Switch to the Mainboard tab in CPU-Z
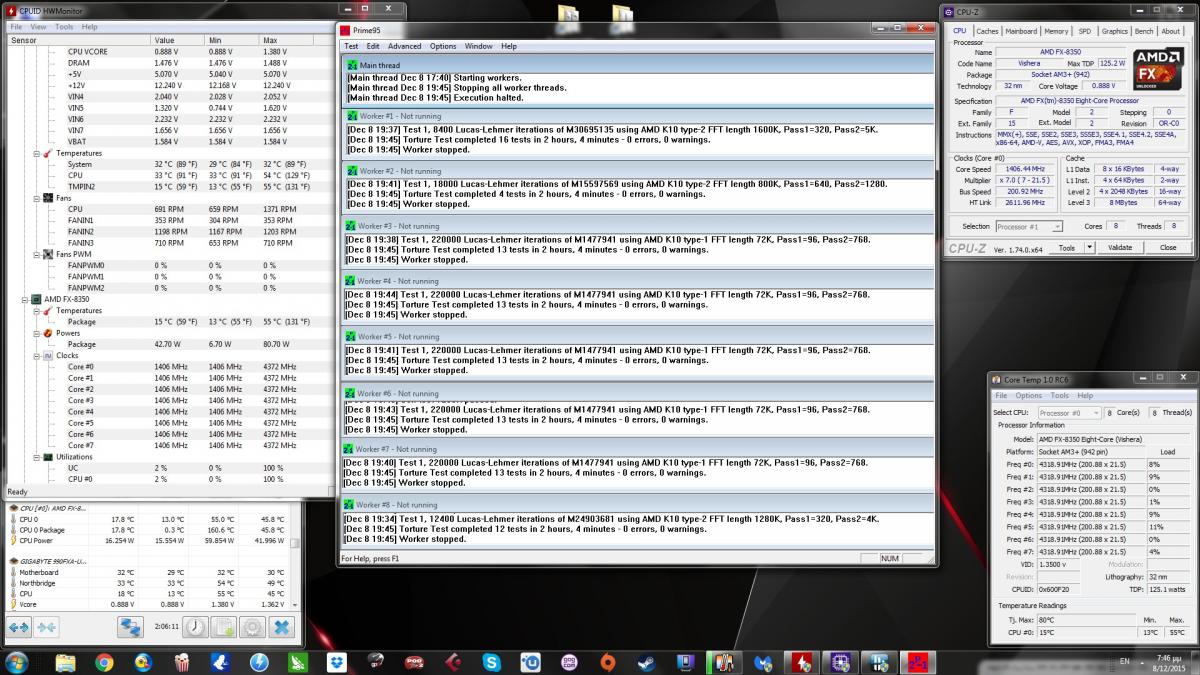Viewport: 1200px width, 675px height. tap(1021, 31)
